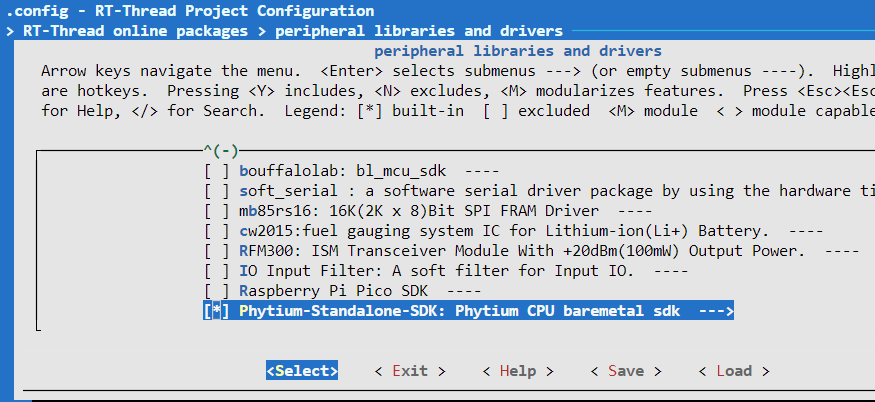Screen dimensions: 875x402
Task: Open the Phytium-Standalone-SDK submenu arrow
Action: [x=715, y=311]
